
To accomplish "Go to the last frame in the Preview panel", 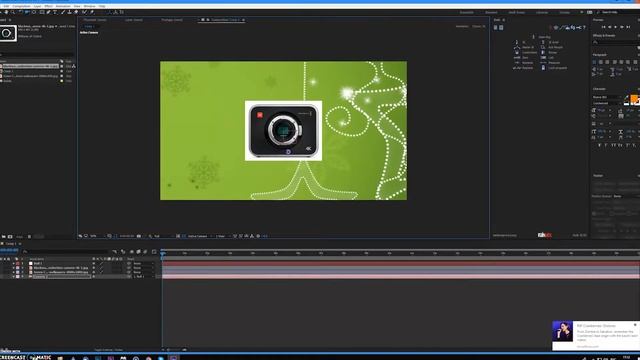I will (x=628, y=27).
